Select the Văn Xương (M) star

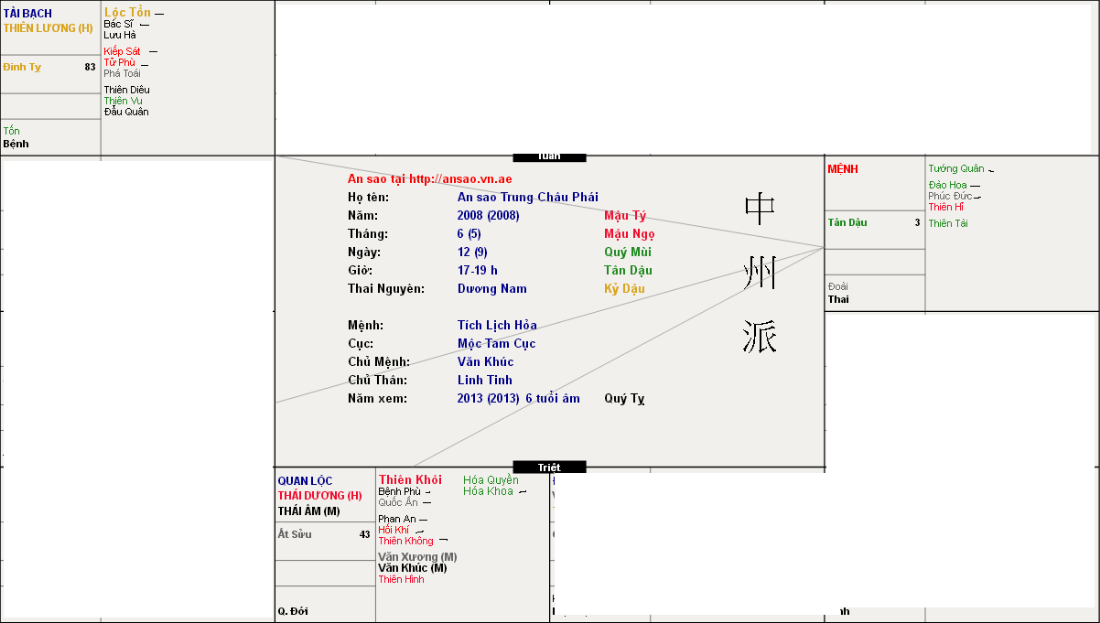pos(417,556)
